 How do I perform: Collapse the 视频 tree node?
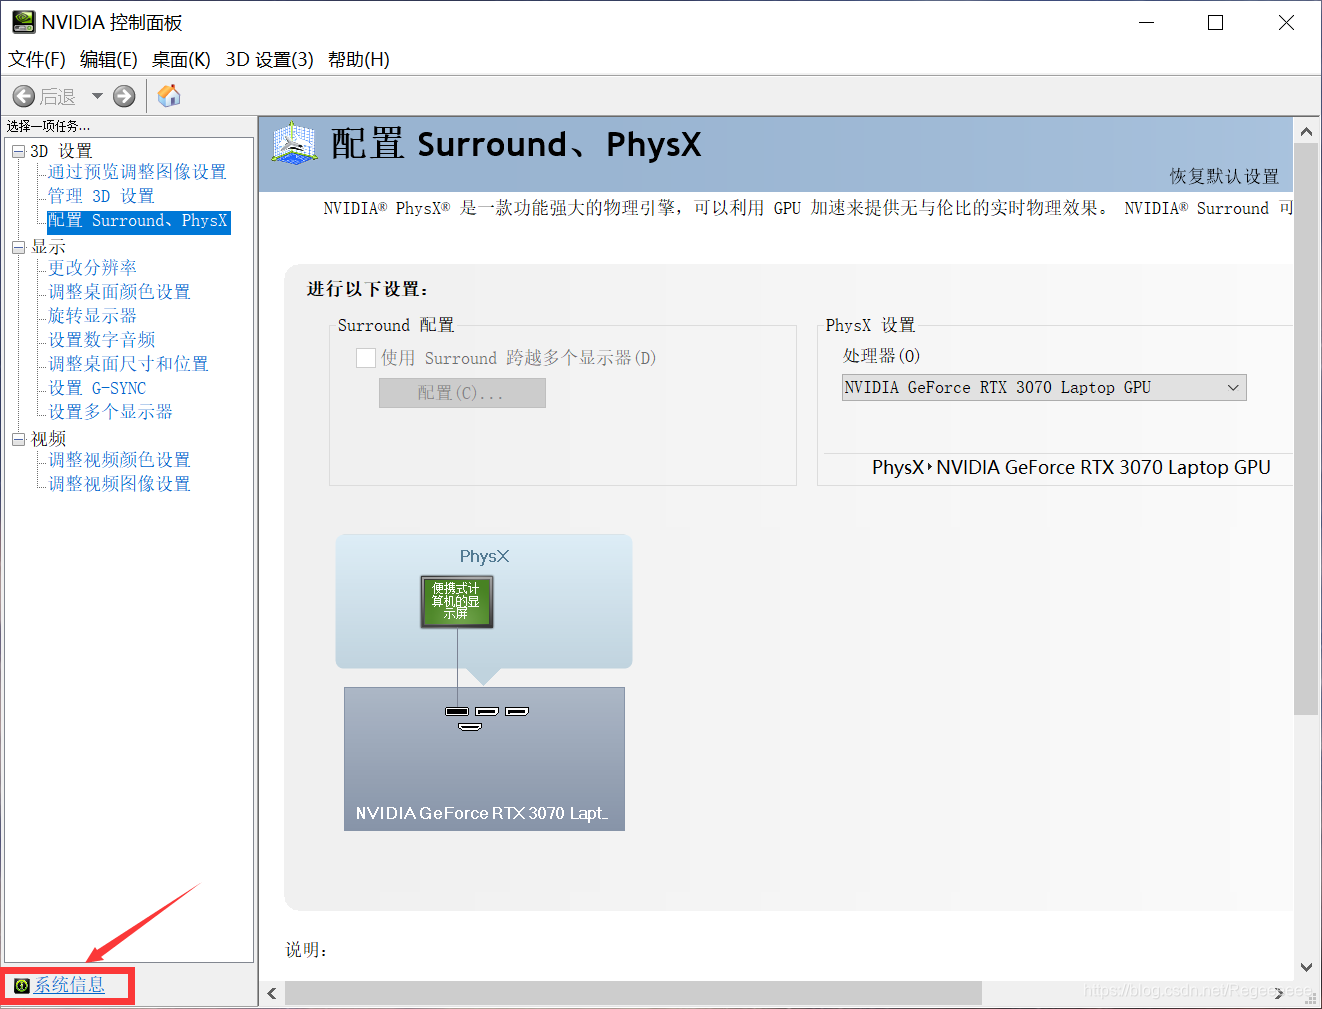[x=18, y=439]
